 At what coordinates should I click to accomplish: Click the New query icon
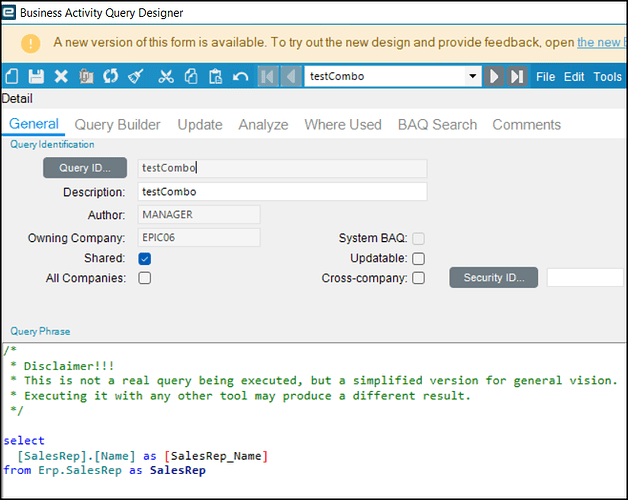coord(13,77)
